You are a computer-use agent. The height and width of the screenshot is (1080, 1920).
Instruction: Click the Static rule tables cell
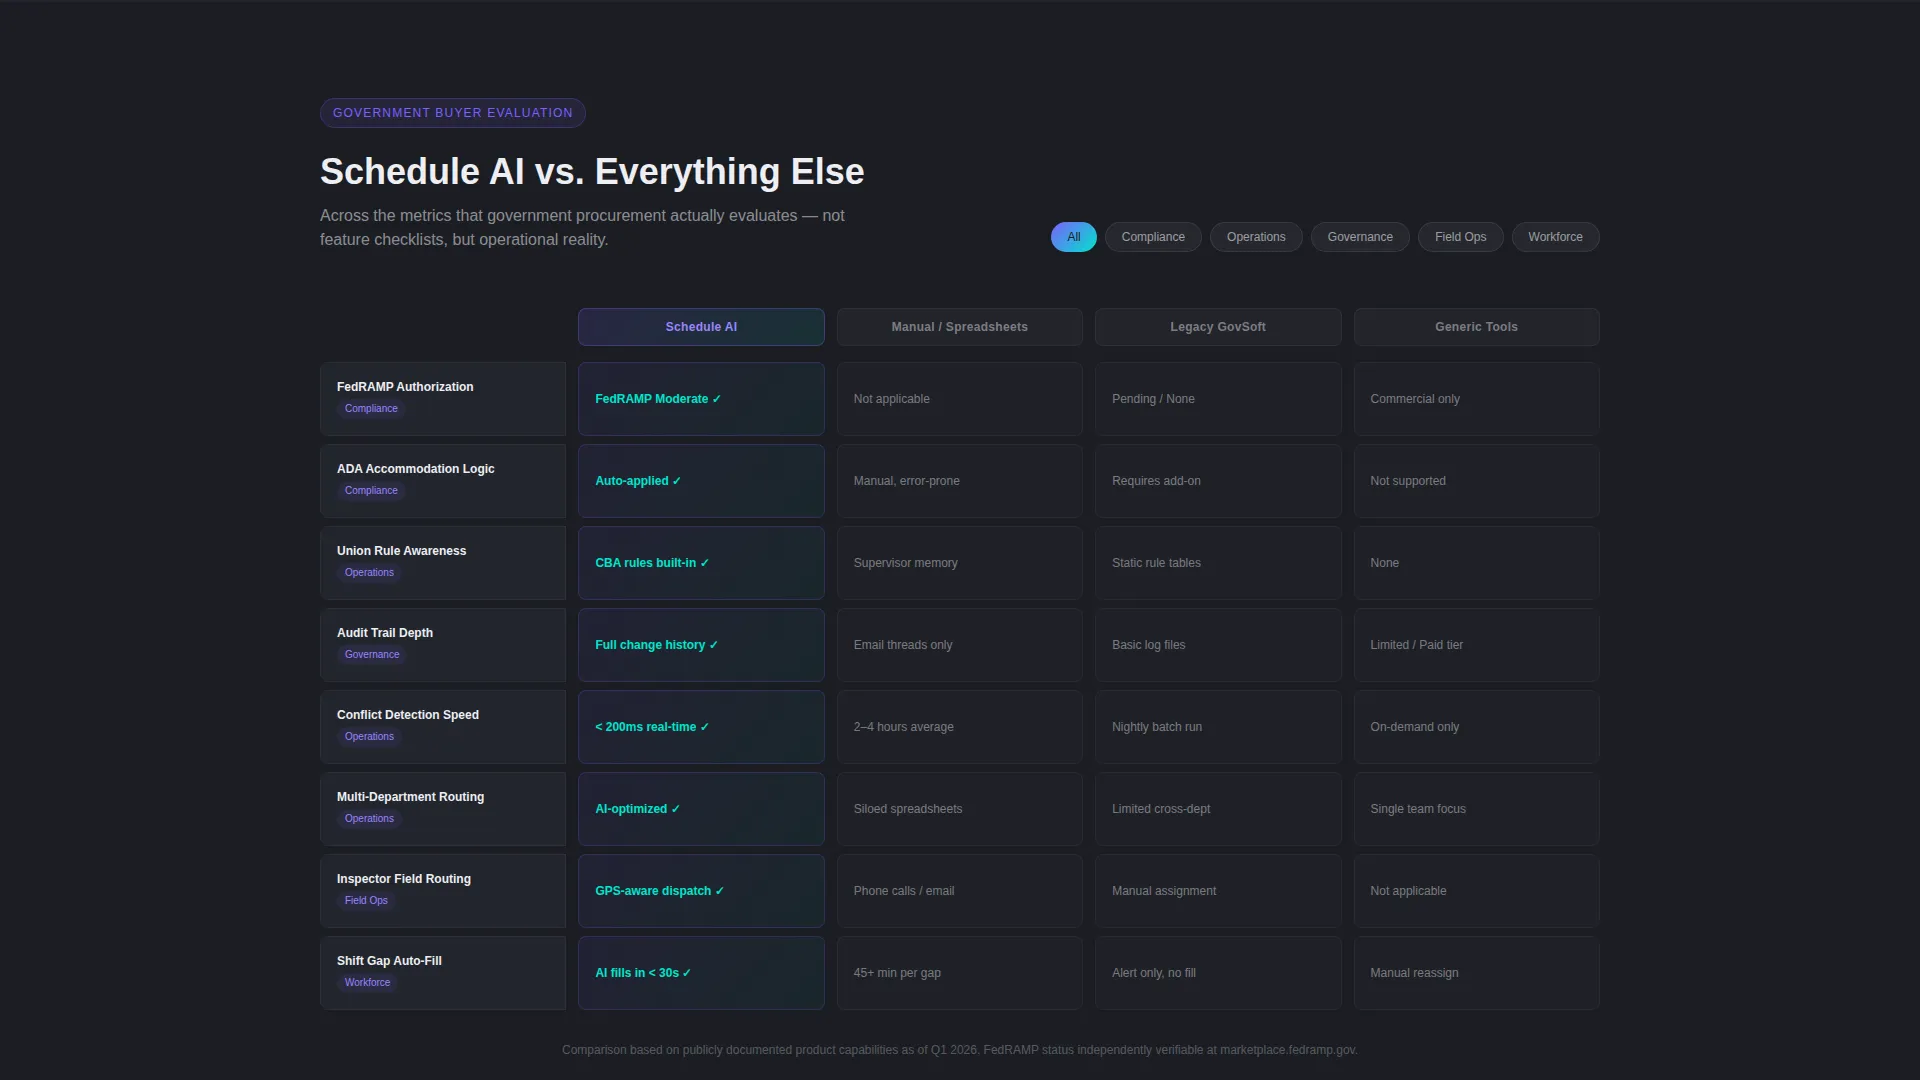tap(1218, 563)
